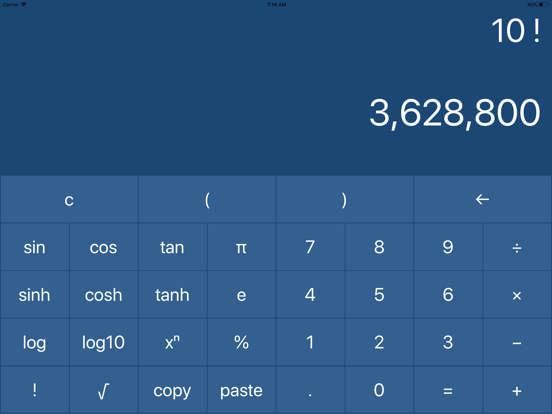
Task: Tap the paste key
Action: pos(242,390)
